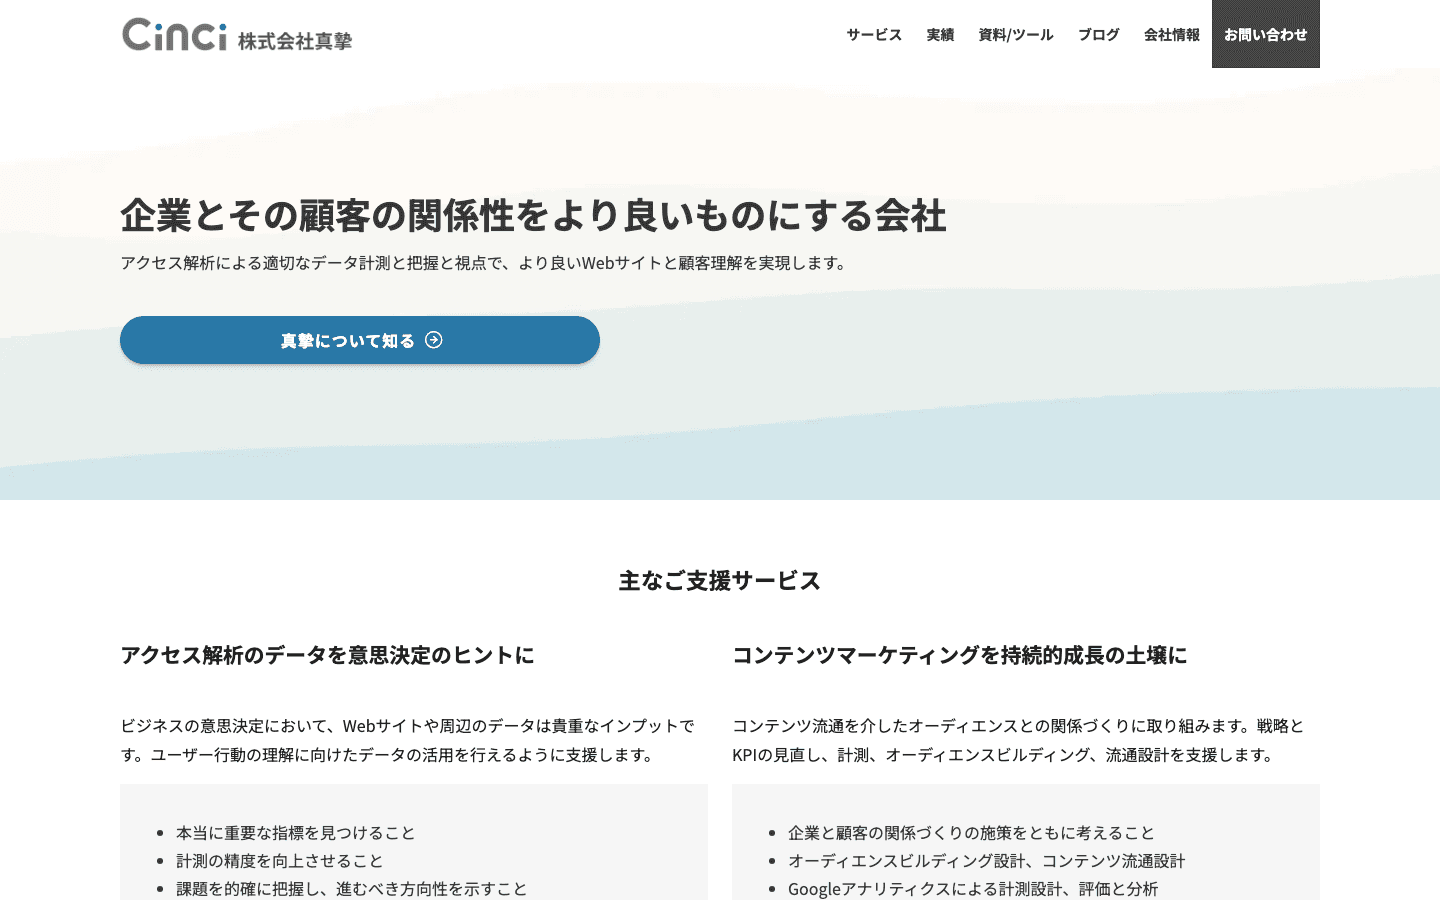
Task: Click bullet オーディエンスビルディング設計、コンテンツ流通設計
Action: 987,861
